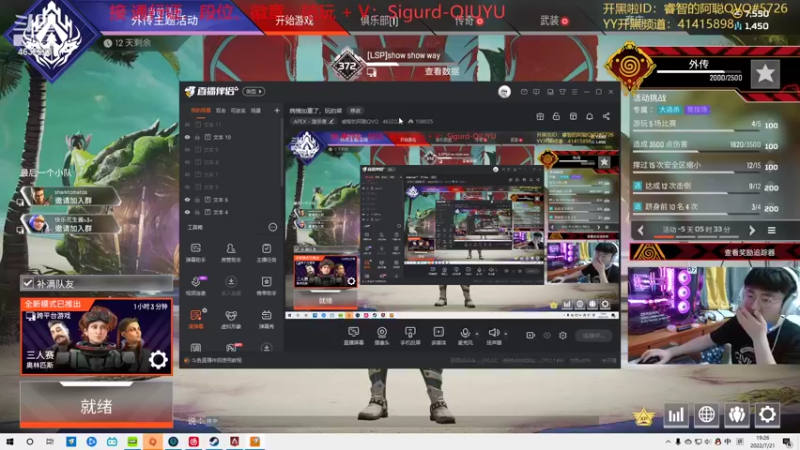Click the 扬声器 speaker icon
800x450 pixels.
(x=494, y=333)
